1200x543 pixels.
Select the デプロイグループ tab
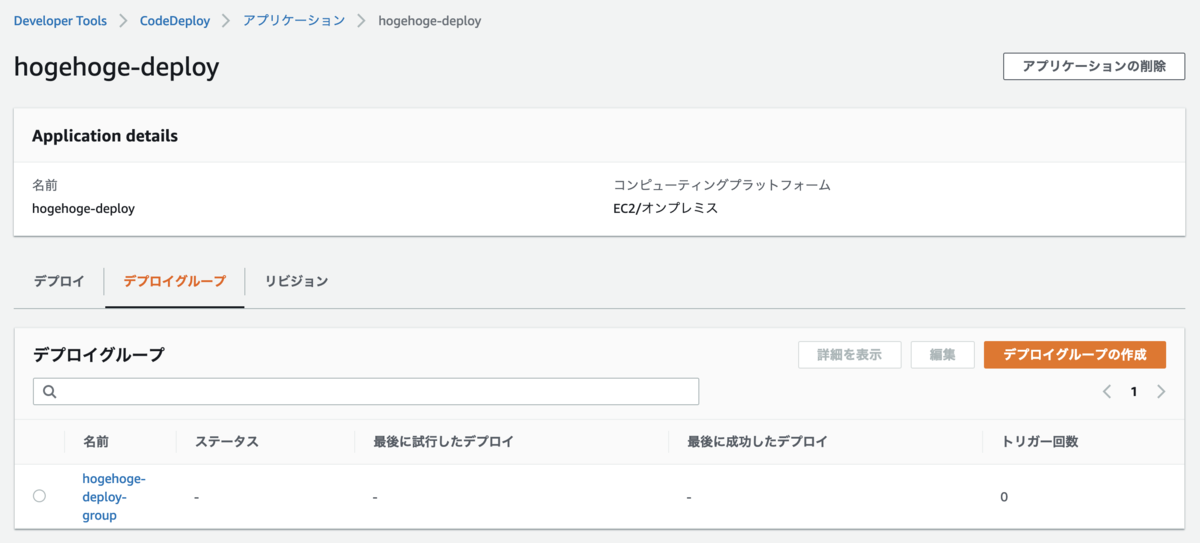coord(174,281)
